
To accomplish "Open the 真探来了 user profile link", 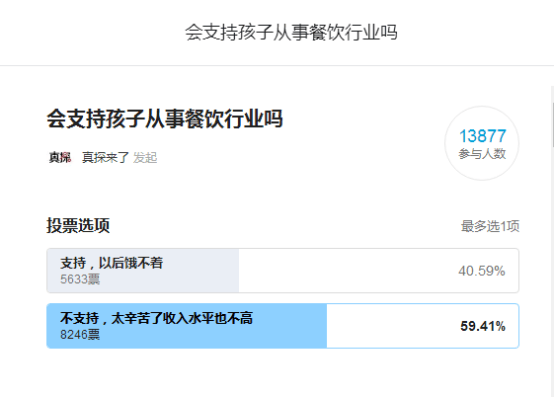I will 106,158.
